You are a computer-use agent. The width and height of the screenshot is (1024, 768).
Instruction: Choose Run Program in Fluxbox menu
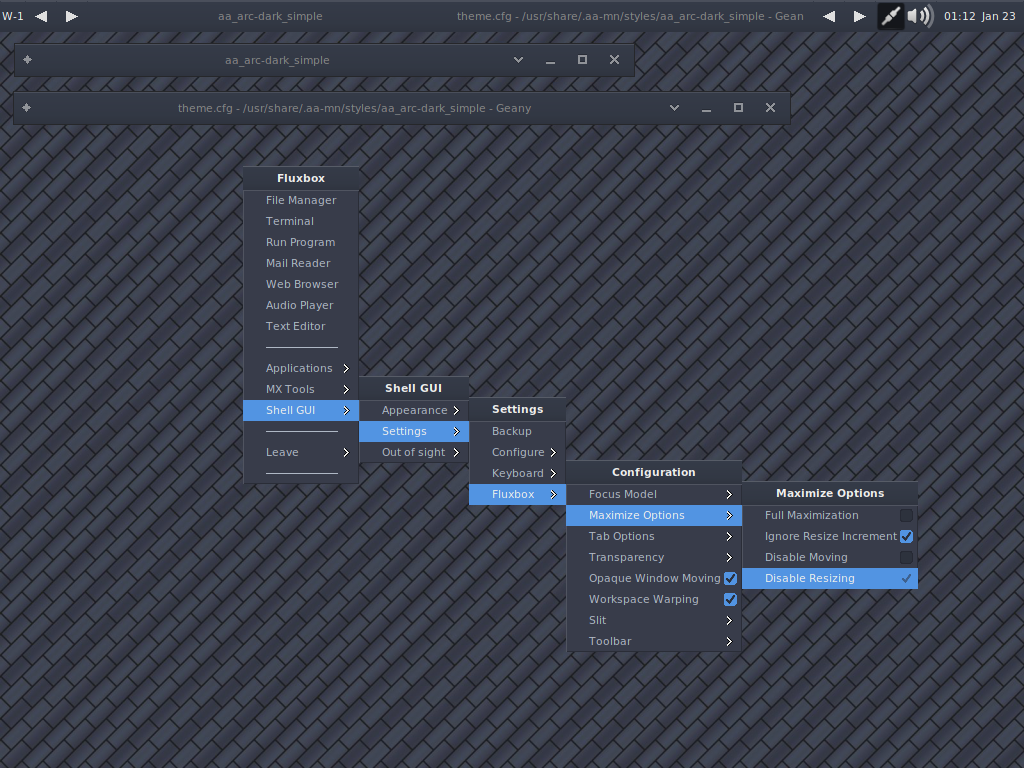pos(301,242)
